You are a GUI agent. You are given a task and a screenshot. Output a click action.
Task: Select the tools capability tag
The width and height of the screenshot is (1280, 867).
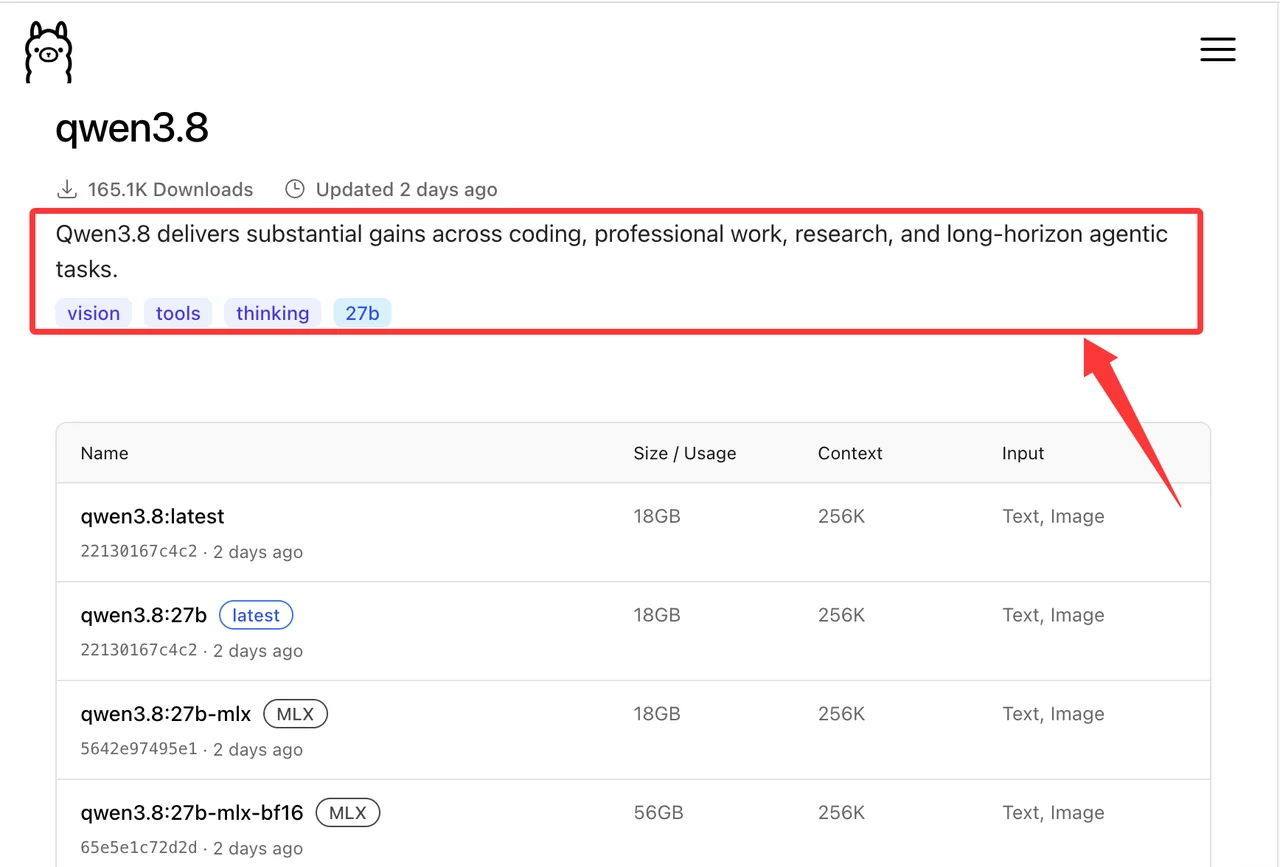178,313
